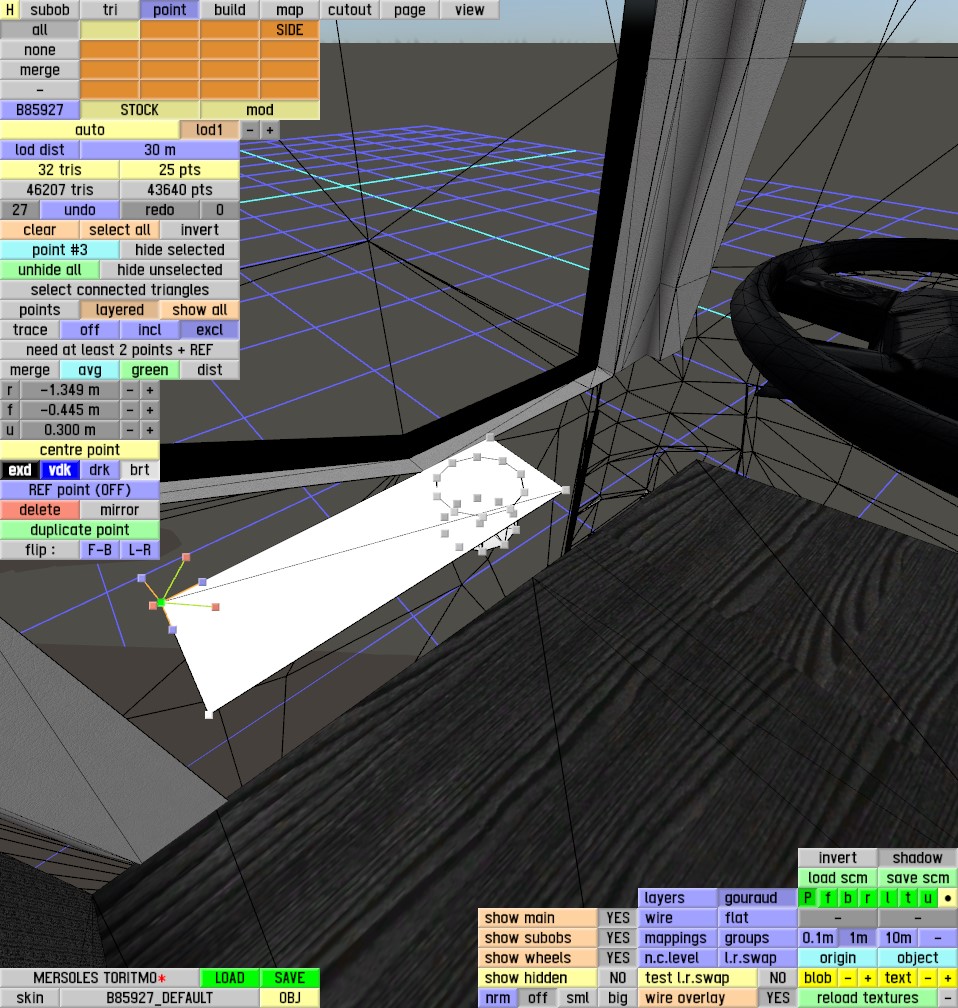Export model with OBJ button
The height and width of the screenshot is (1008, 958).
289,998
